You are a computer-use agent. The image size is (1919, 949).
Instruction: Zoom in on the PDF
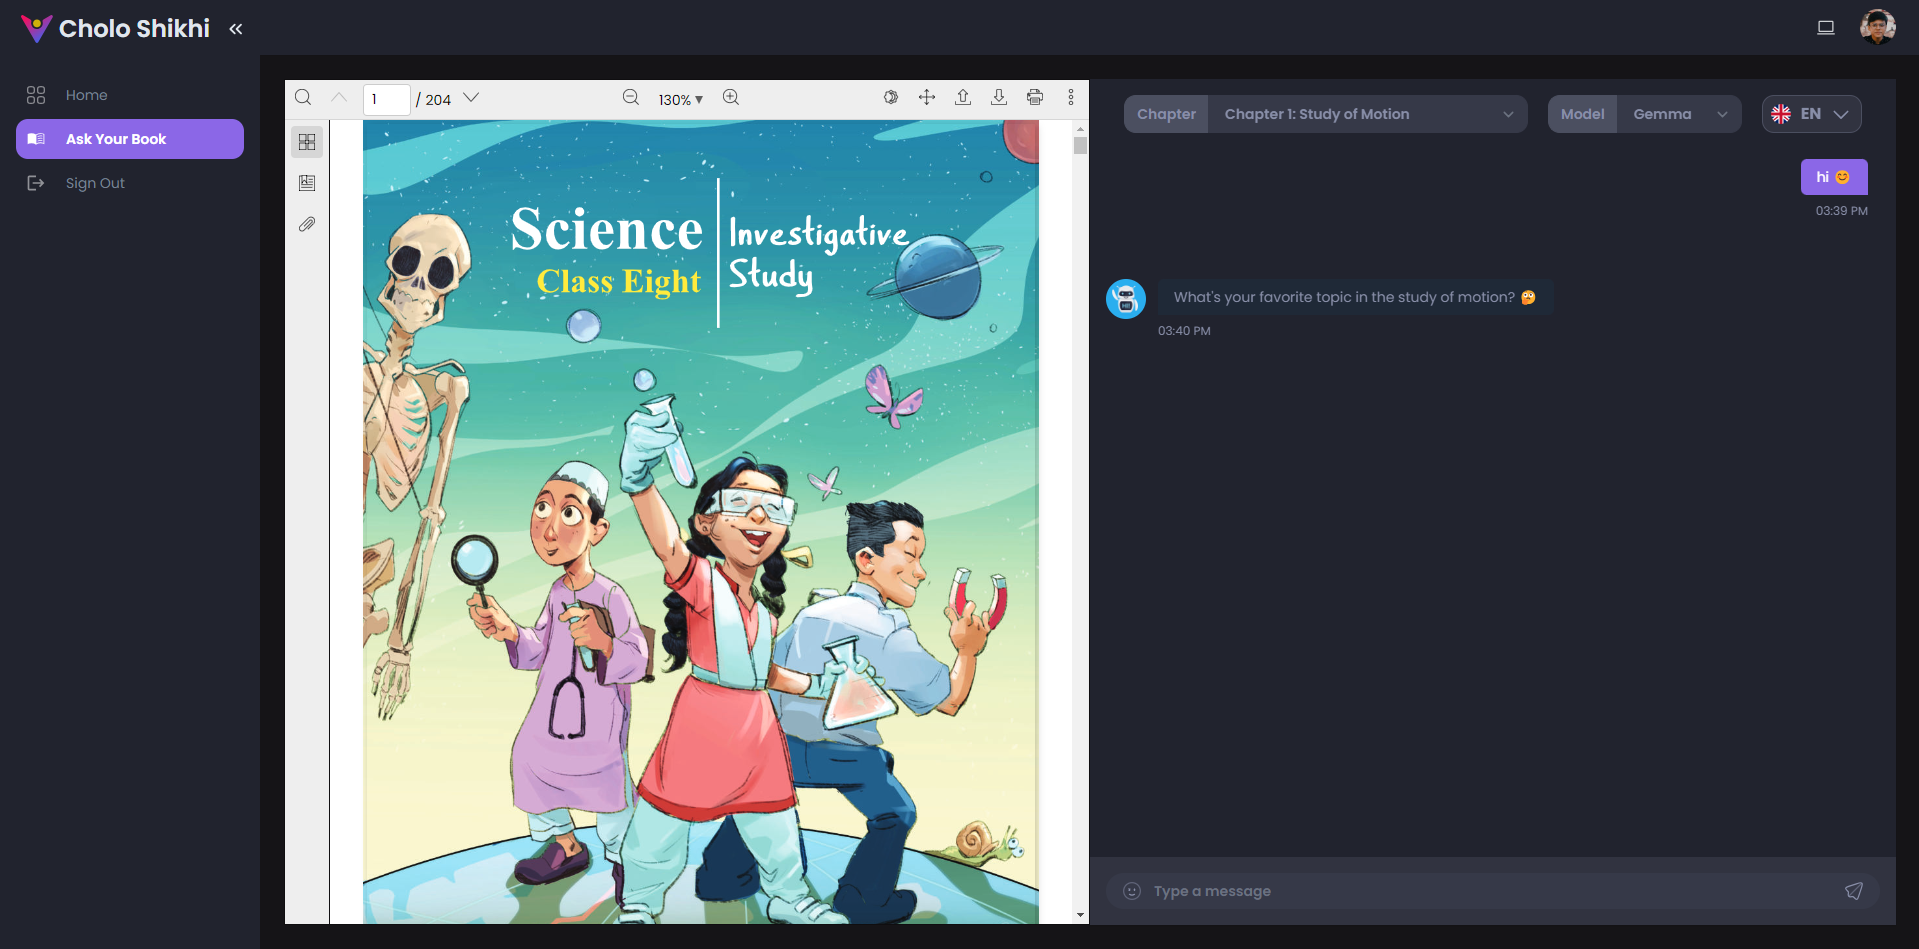point(731,98)
